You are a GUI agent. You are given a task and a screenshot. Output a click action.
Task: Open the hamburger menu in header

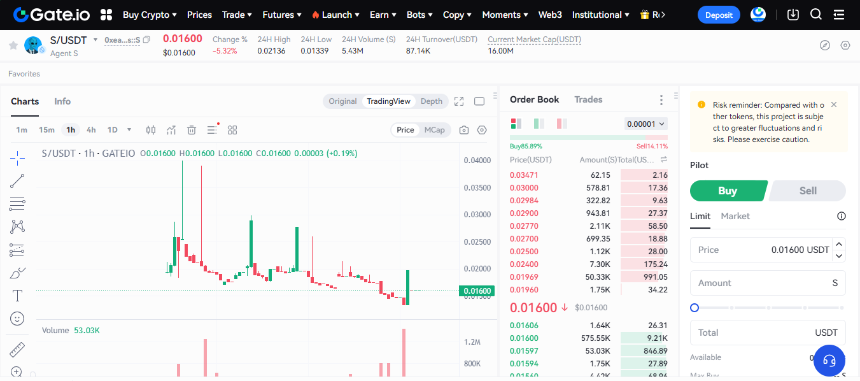tap(839, 15)
